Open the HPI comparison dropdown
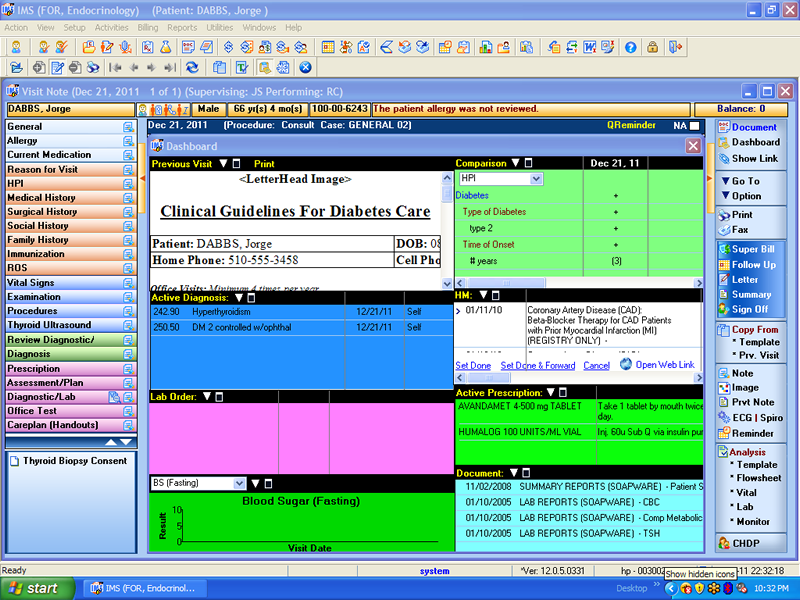This screenshot has height=600, width=800. pos(535,179)
